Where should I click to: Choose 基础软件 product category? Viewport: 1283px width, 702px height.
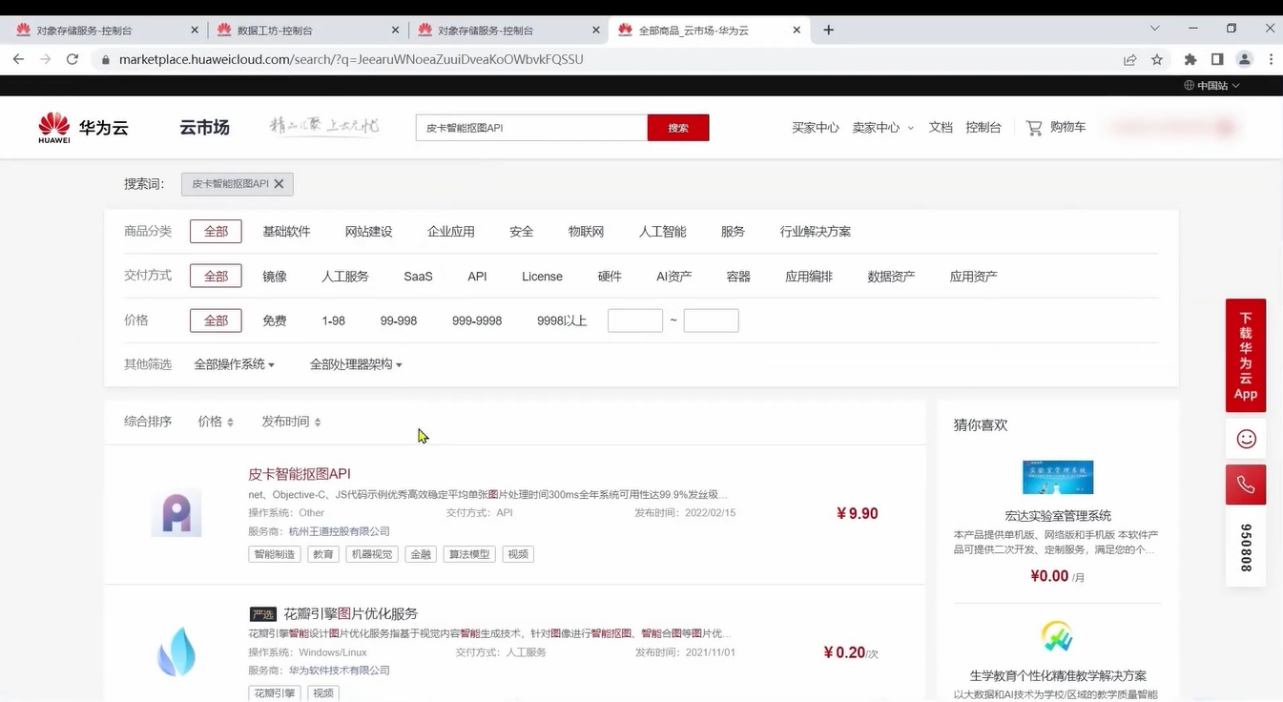click(286, 231)
